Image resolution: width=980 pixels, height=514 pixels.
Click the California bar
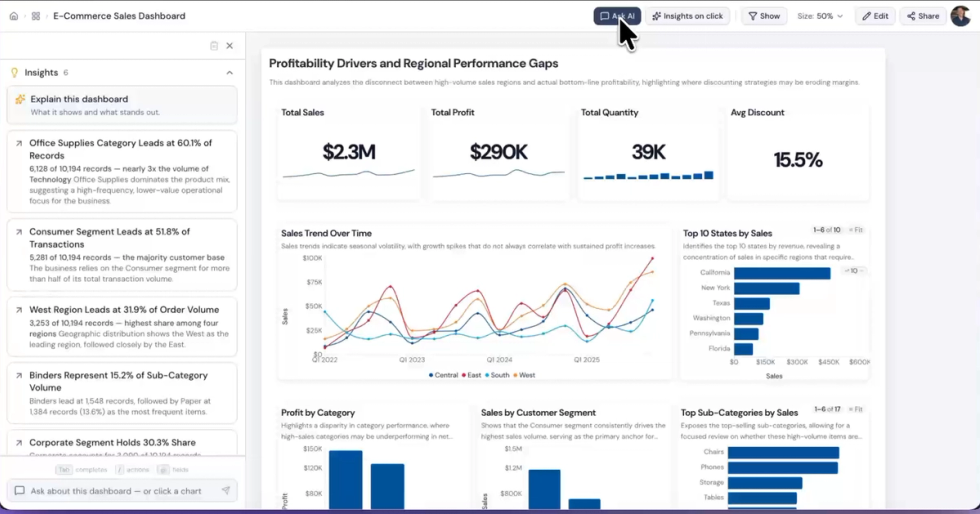click(x=782, y=273)
